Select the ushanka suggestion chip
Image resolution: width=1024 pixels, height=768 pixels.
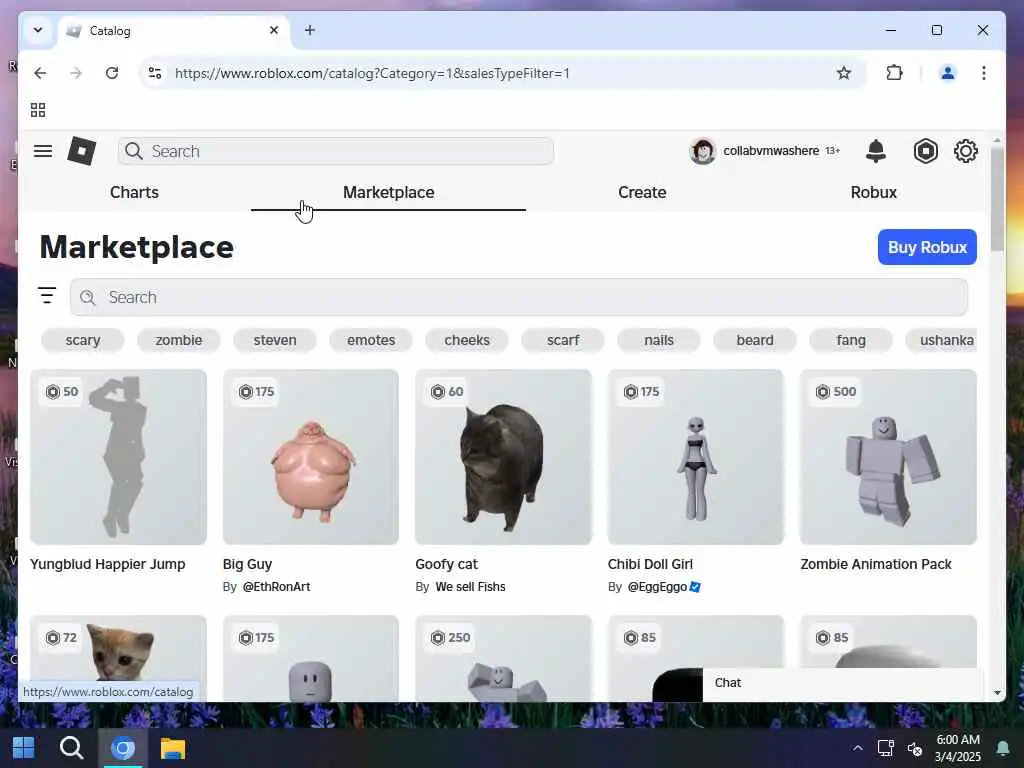click(941, 340)
